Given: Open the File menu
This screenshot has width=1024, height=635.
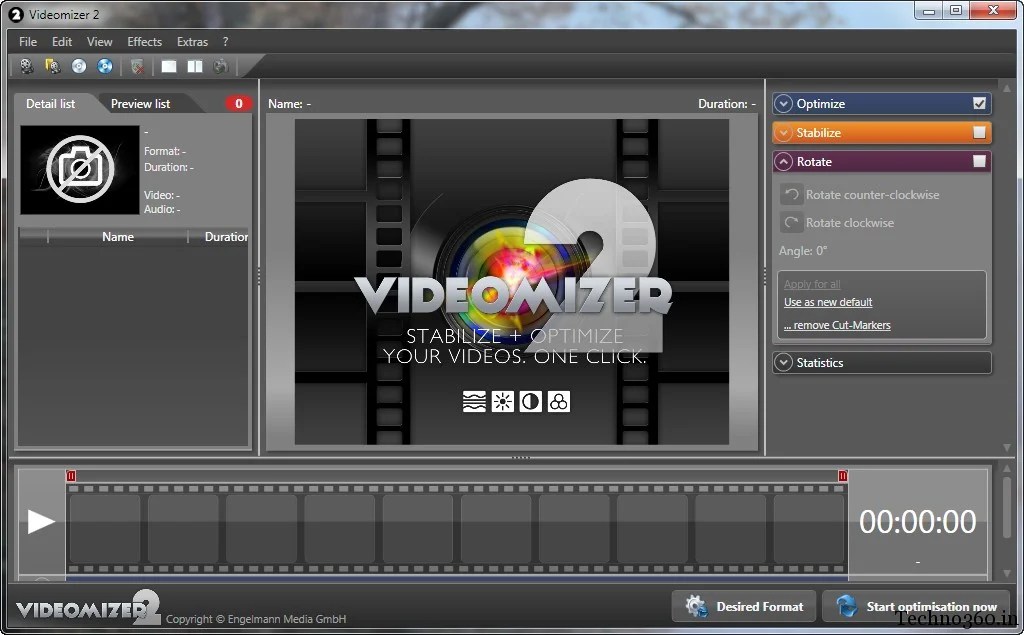Looking at the screenshot, I should click(x=28, y=42).
